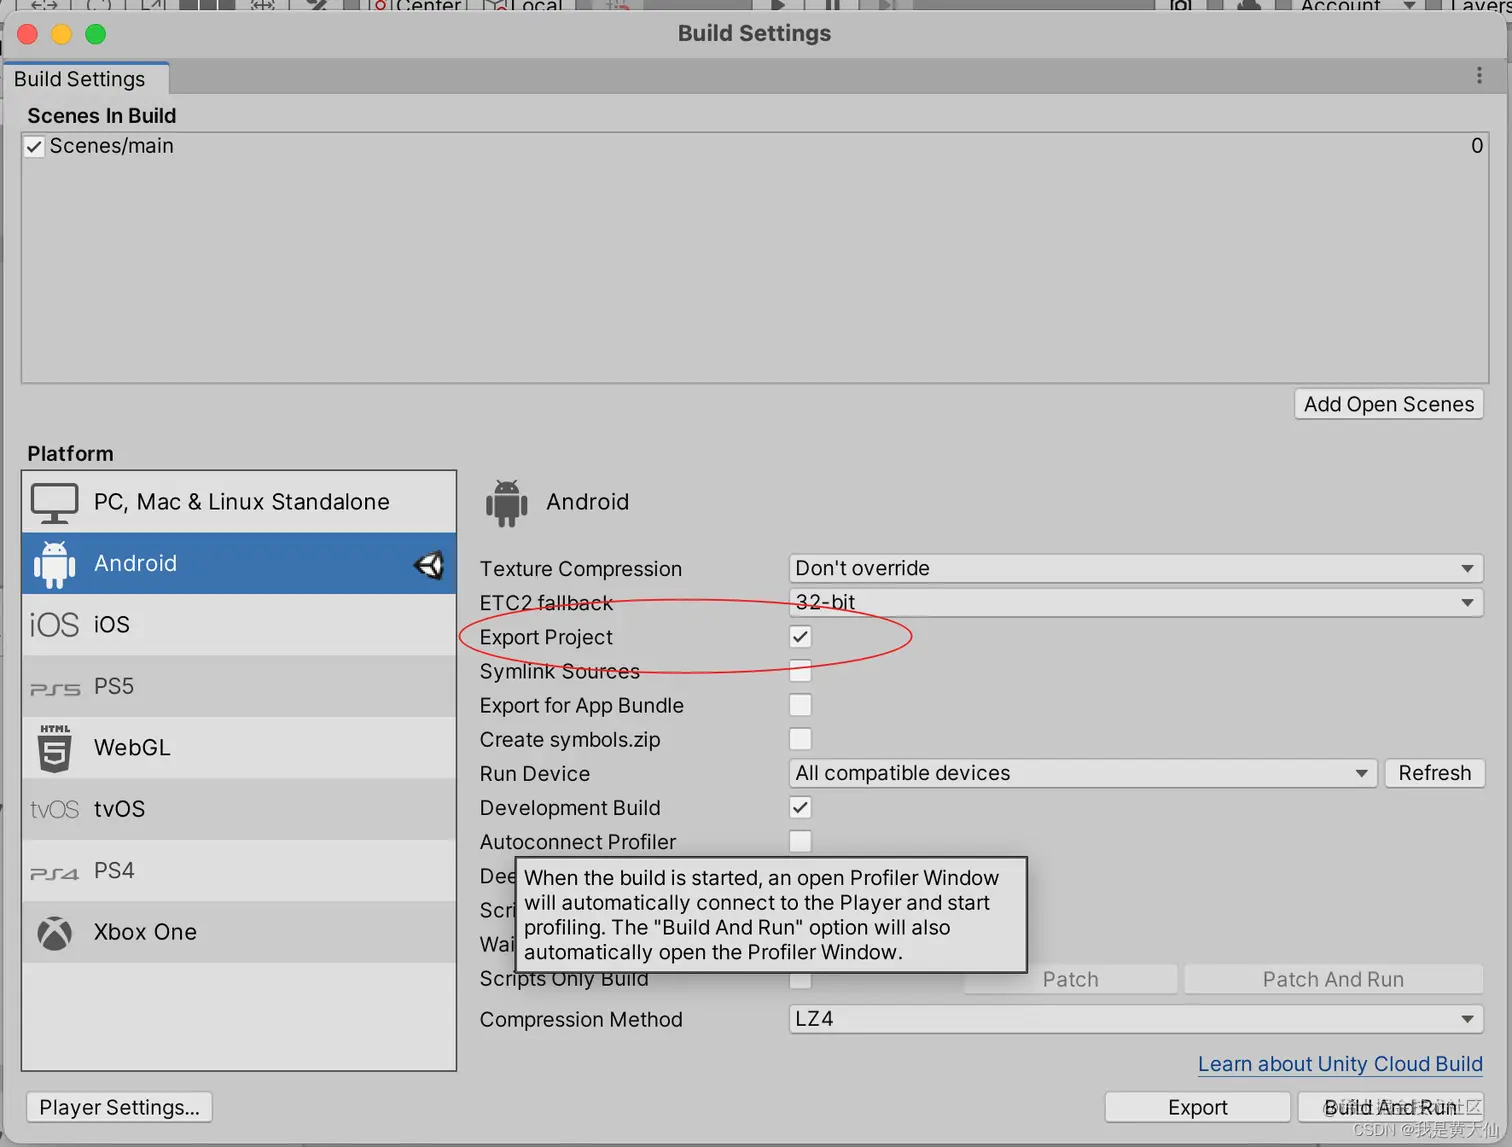Click the Unity logo on the Android row
The image size is (1512, 1147).
click(x=429, y=565)
